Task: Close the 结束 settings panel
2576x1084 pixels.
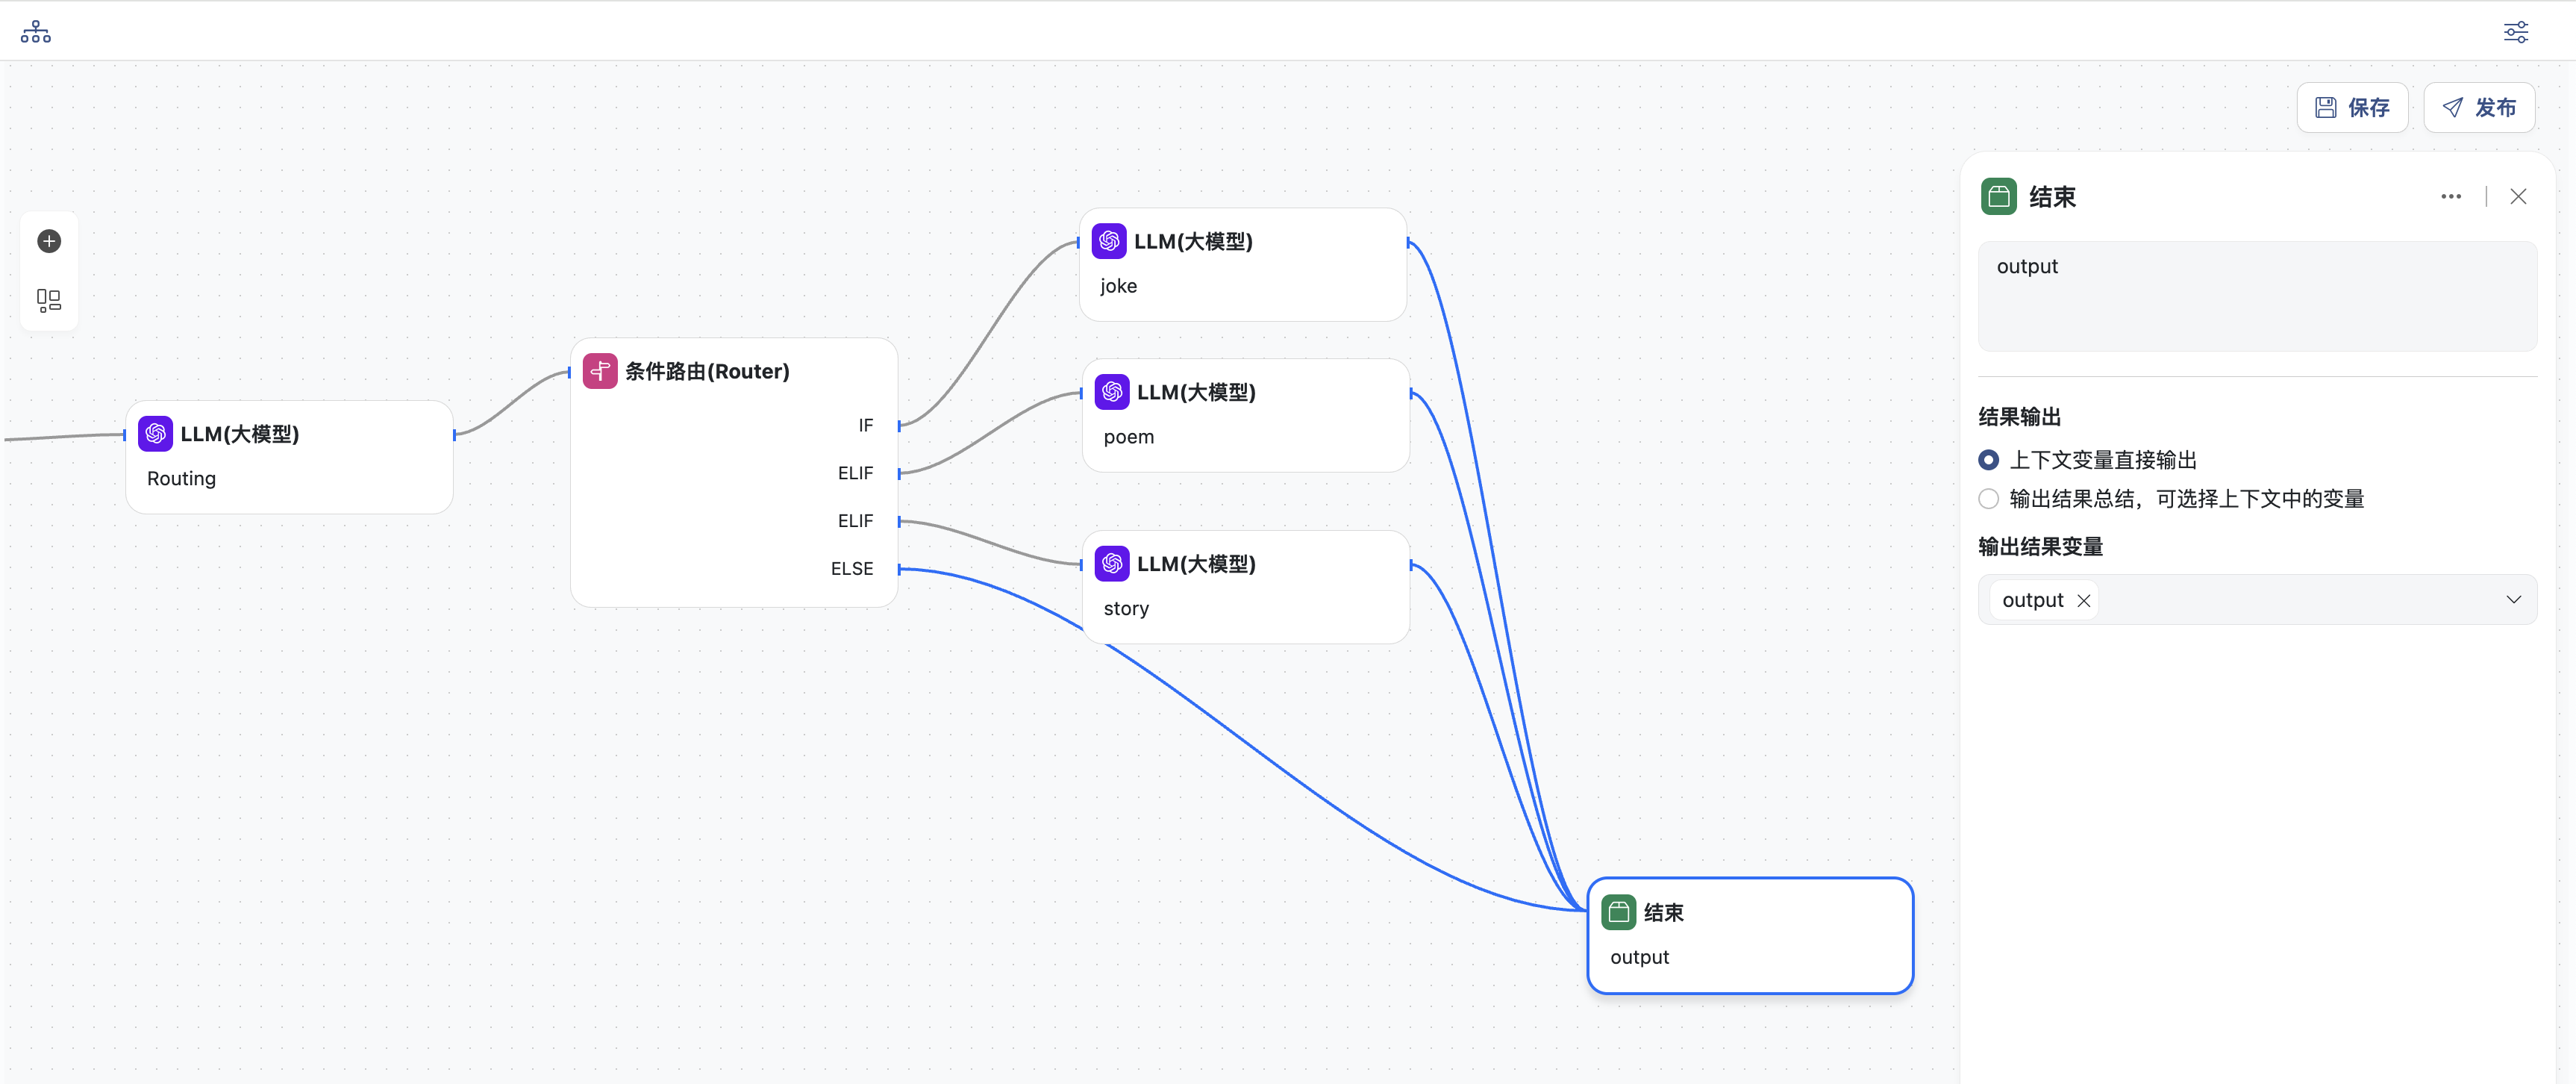Action: [2518, 196]
